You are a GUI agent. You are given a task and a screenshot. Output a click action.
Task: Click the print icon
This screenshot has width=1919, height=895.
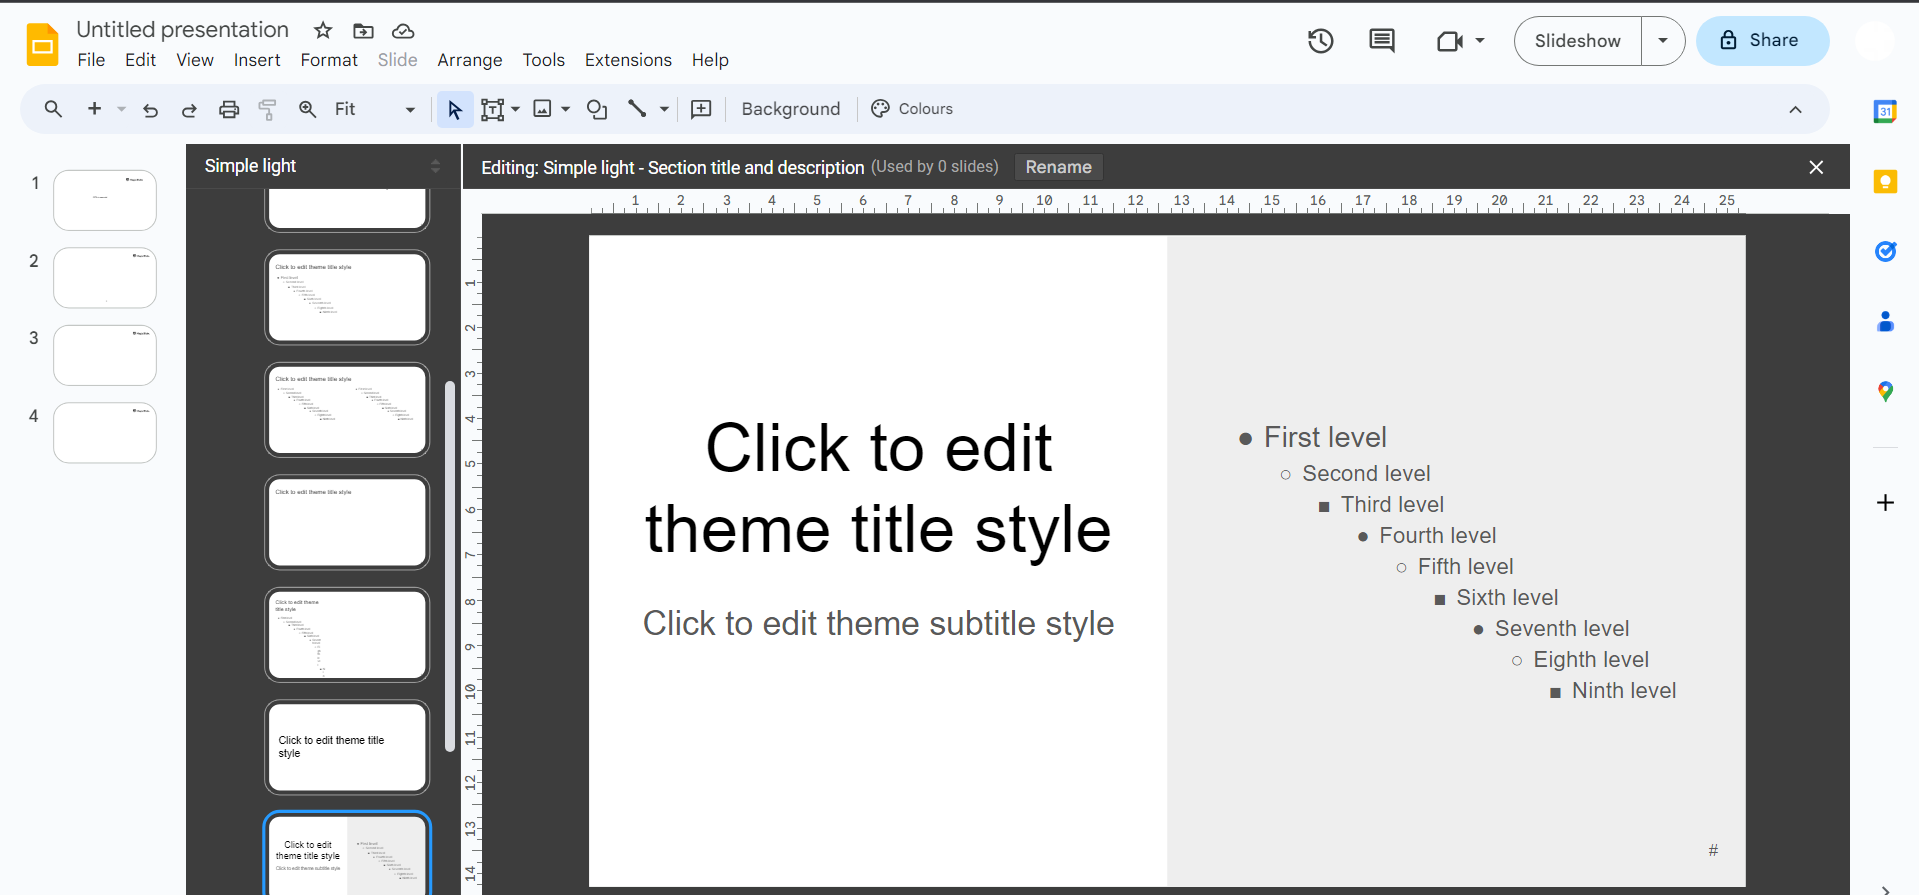229,110
